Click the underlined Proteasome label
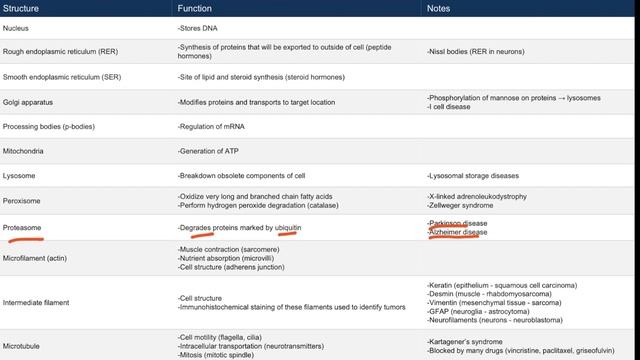 click(x=22, y=228)
